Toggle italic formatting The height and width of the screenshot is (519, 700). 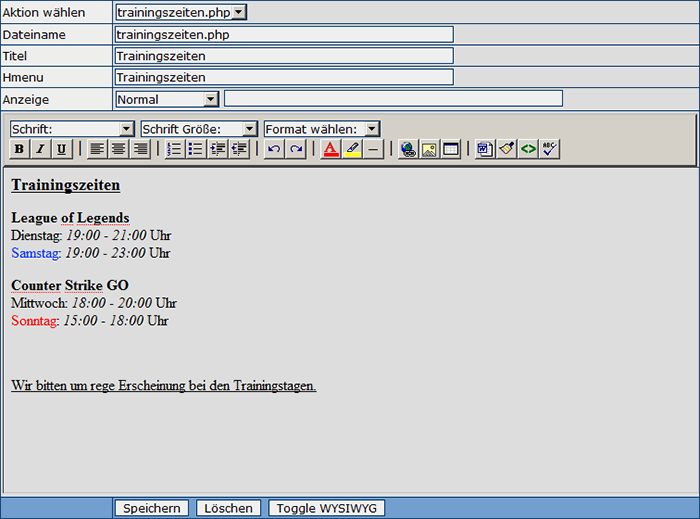[x=40, y=149]
